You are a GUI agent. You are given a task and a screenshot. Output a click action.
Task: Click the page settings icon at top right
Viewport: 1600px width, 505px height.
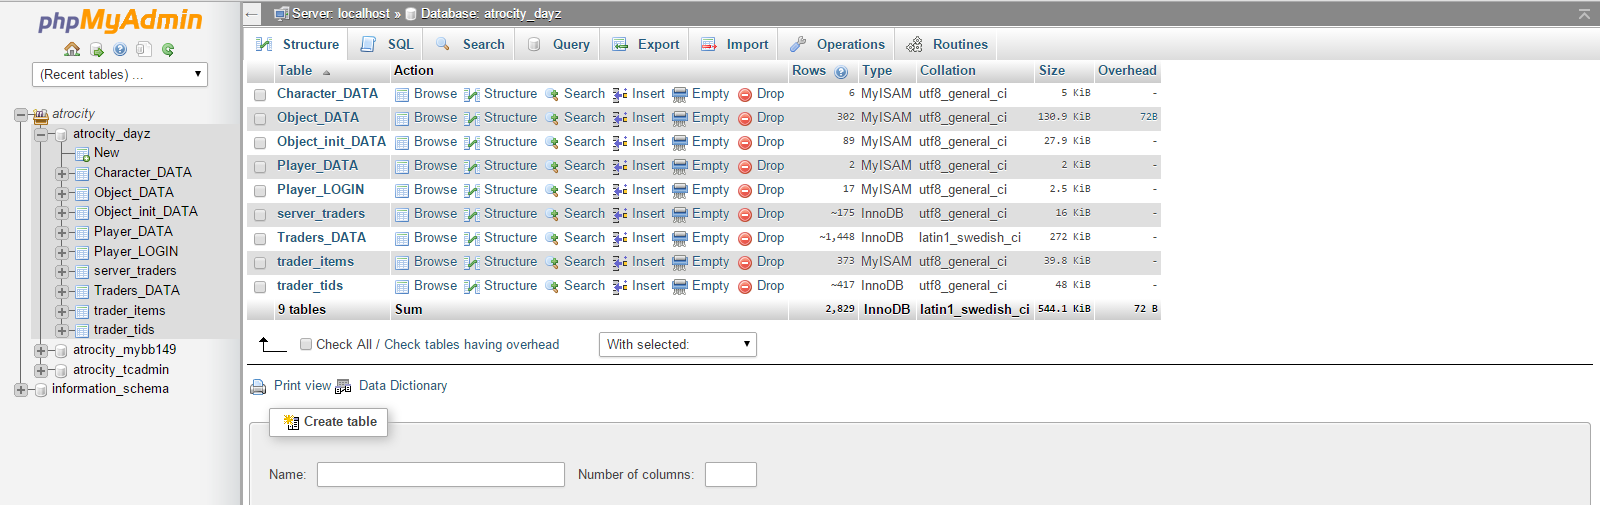point(1584,14)
